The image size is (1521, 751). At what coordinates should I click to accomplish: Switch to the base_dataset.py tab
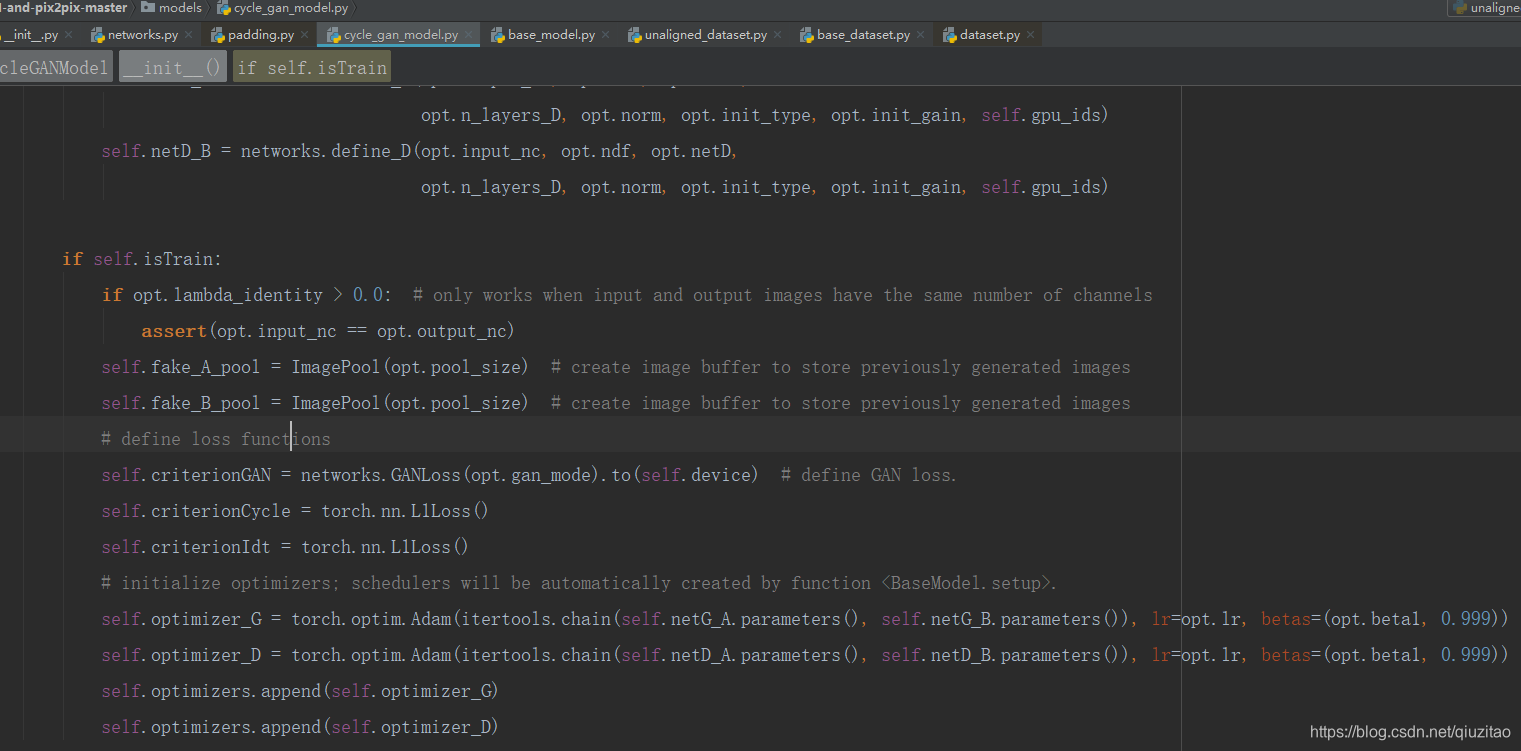click(864, 35)
